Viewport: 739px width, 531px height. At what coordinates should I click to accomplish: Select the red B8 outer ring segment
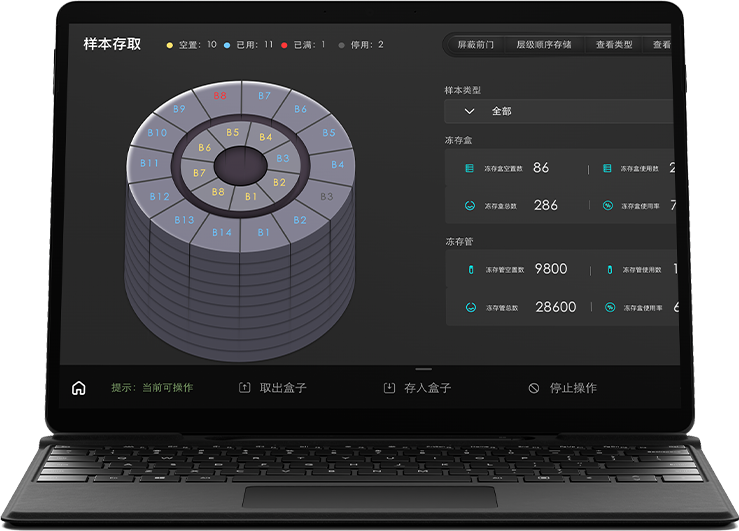point(220,96)
